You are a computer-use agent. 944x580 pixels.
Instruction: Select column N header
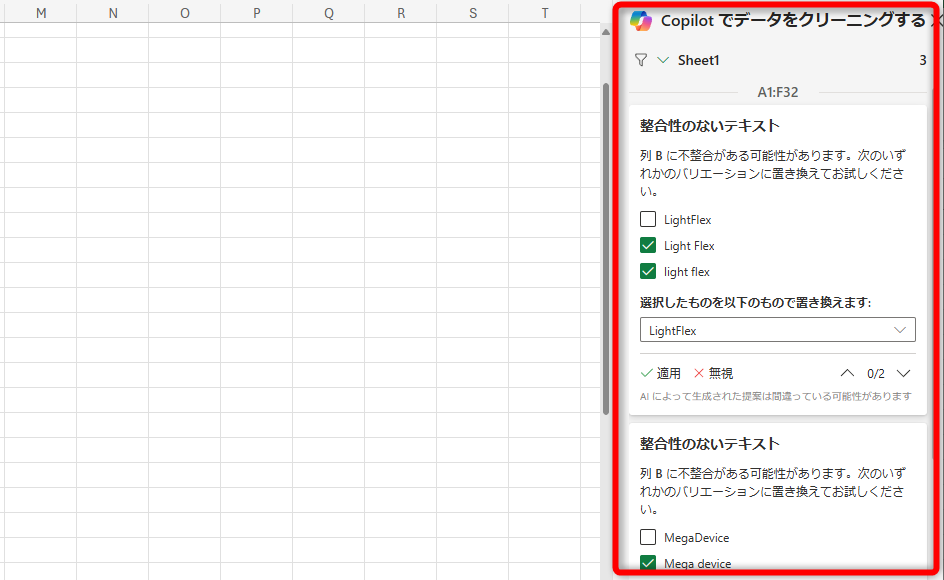113,13
